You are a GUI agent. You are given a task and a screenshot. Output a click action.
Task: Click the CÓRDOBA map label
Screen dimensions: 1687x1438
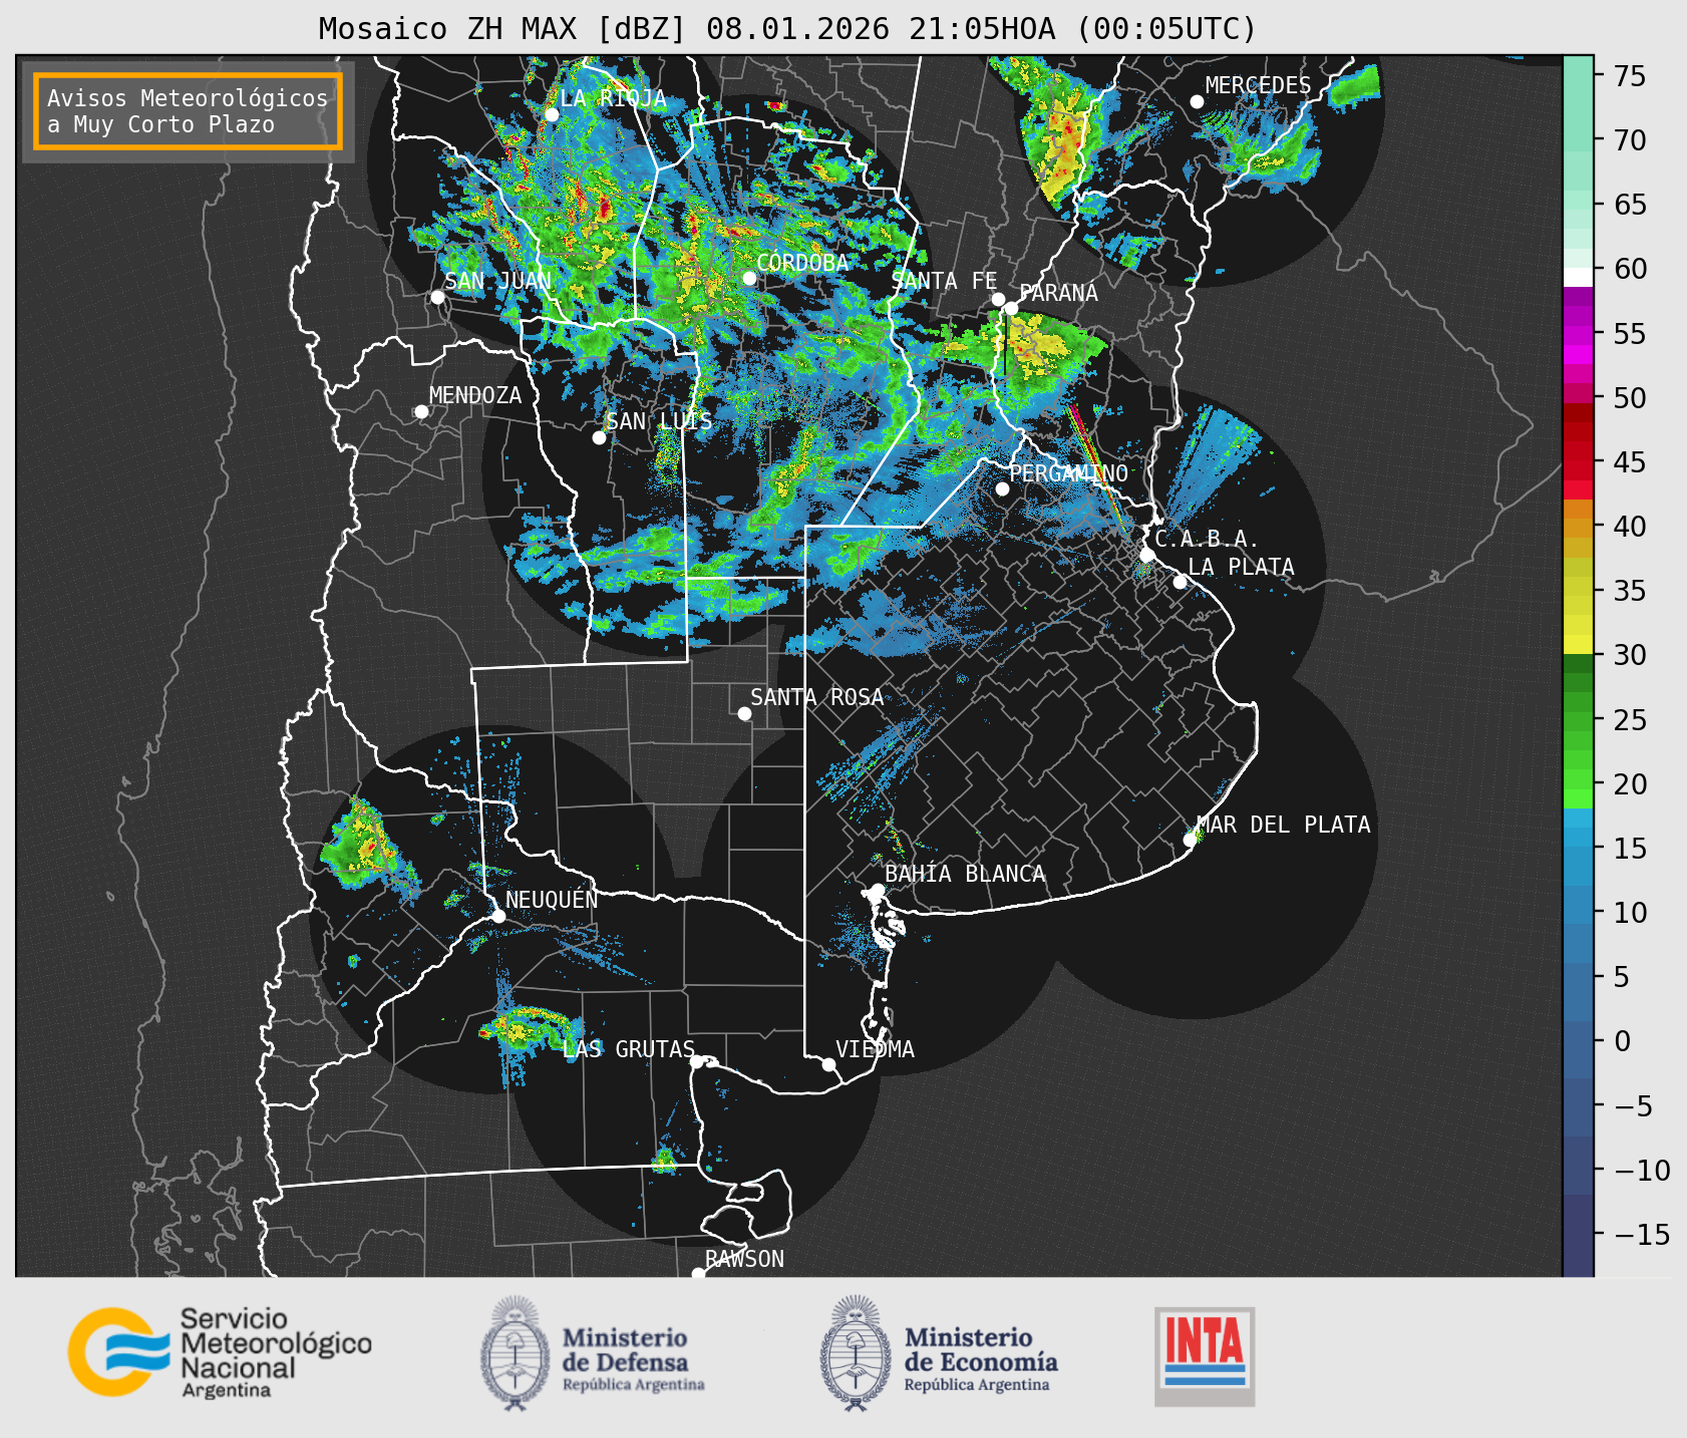[x=802, y=263]
